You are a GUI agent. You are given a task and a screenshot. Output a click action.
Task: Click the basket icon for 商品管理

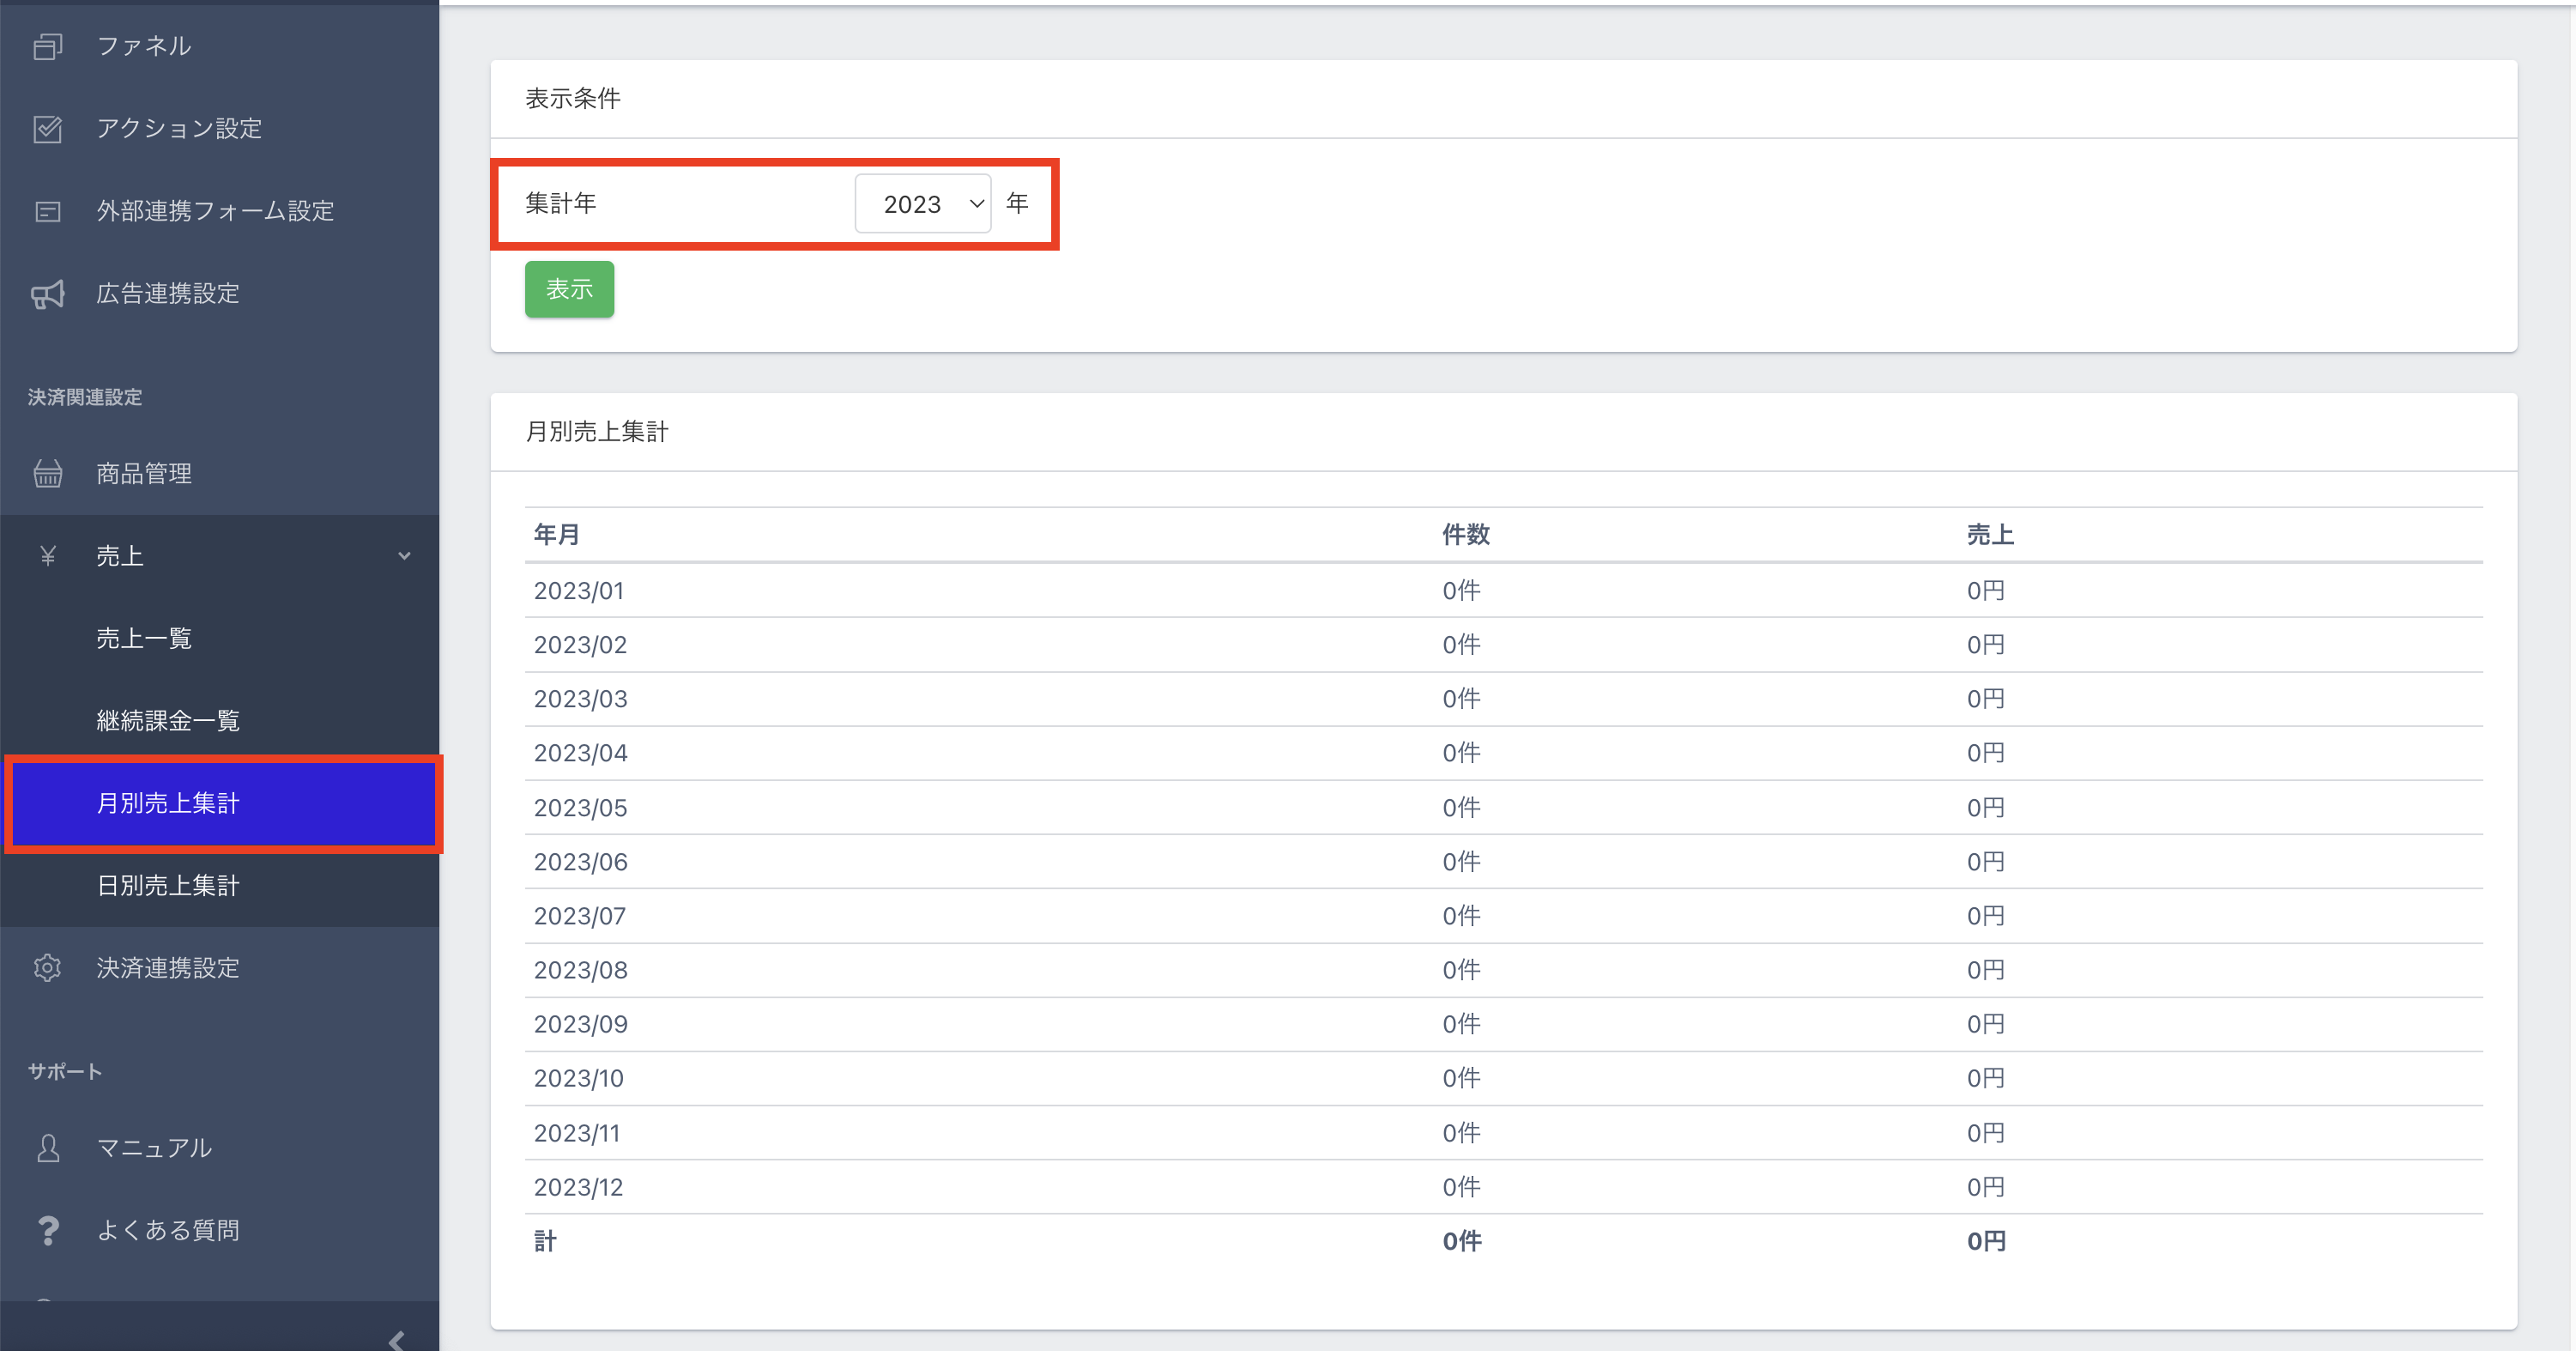(x=47, y=474)
